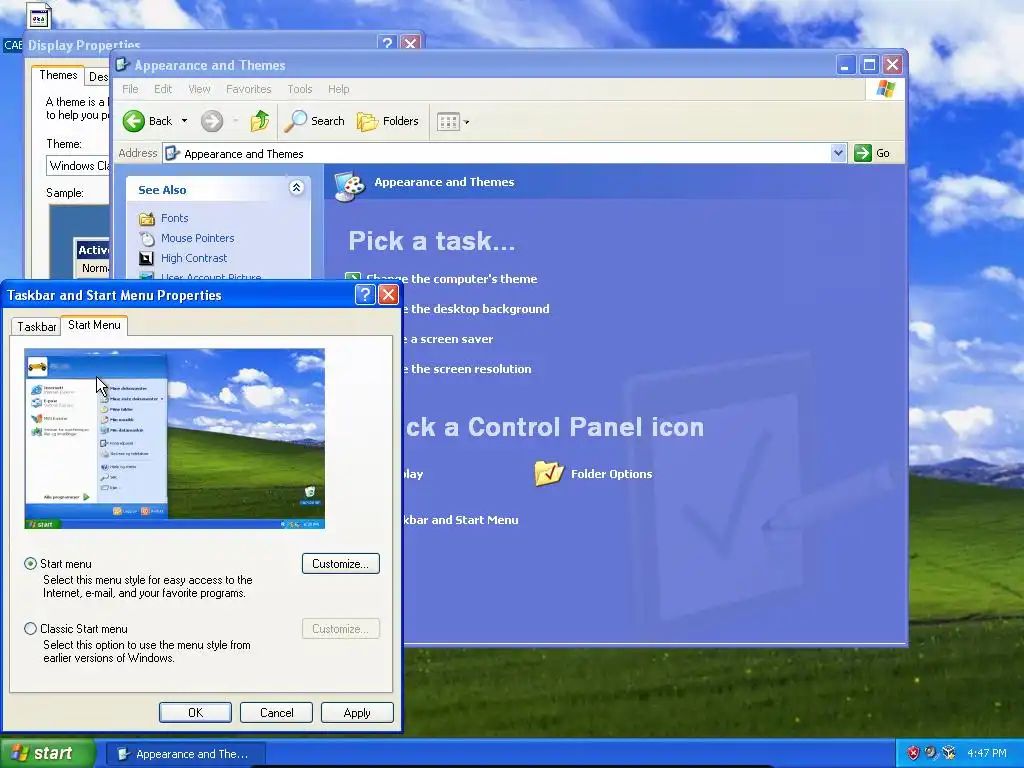Switch to the Taskbar tab

[x=37, y=327]
